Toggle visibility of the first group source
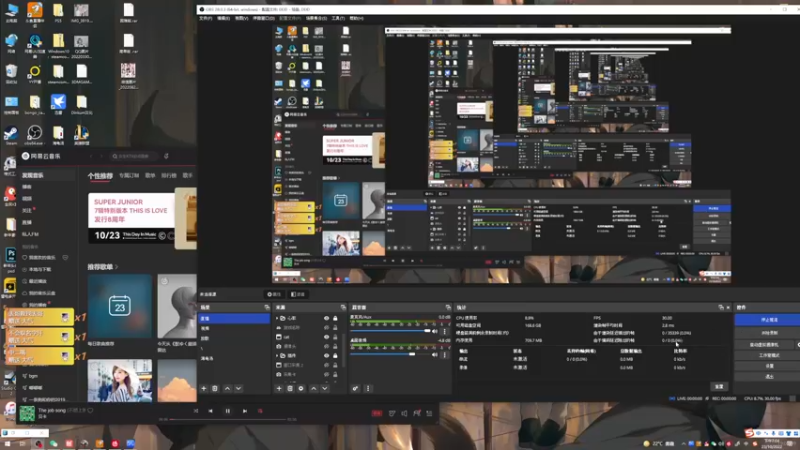 point(327,318)
